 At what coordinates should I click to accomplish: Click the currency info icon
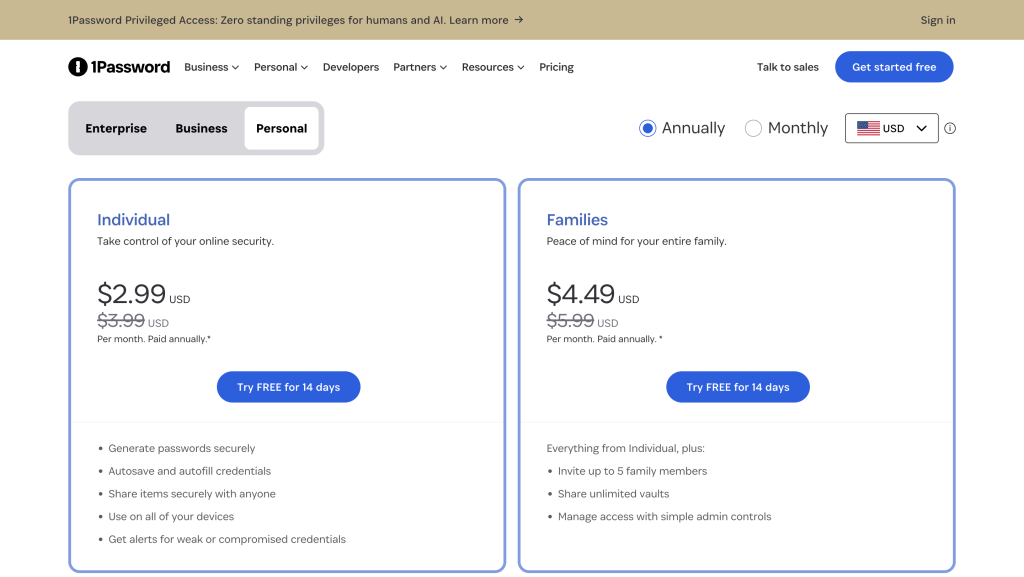coord(950,129)
